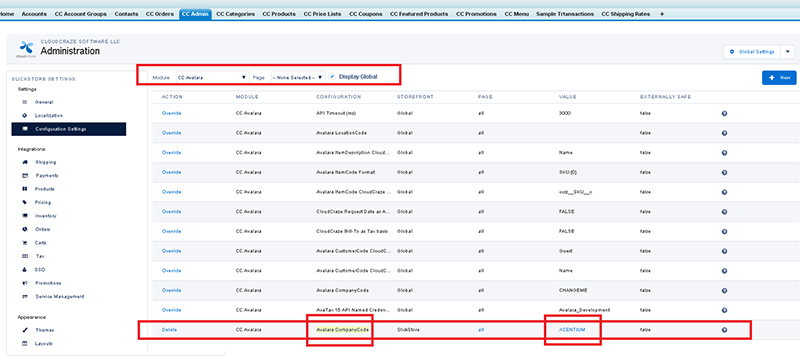Image resolution: width=800 pixels, height=361 pixels.
Task: Click the Inventory icon in sidebar
Action: click(24, 216)
